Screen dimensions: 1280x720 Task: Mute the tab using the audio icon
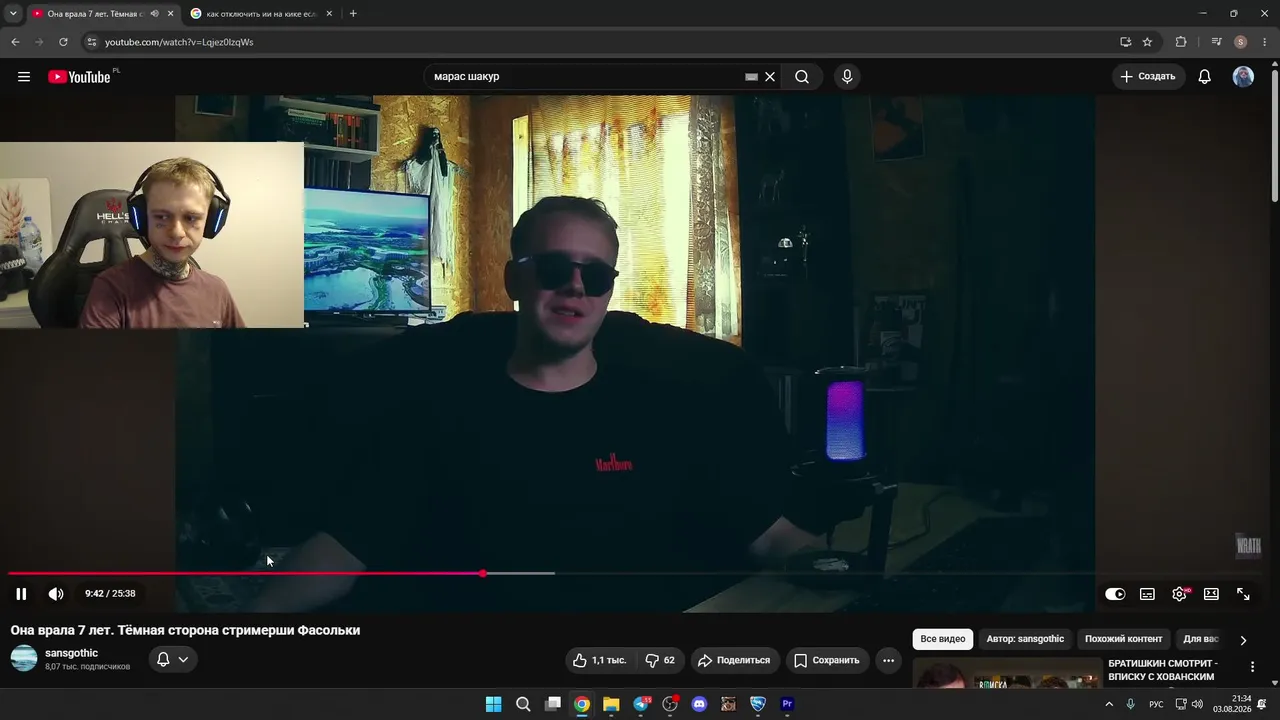click(154, 14)
